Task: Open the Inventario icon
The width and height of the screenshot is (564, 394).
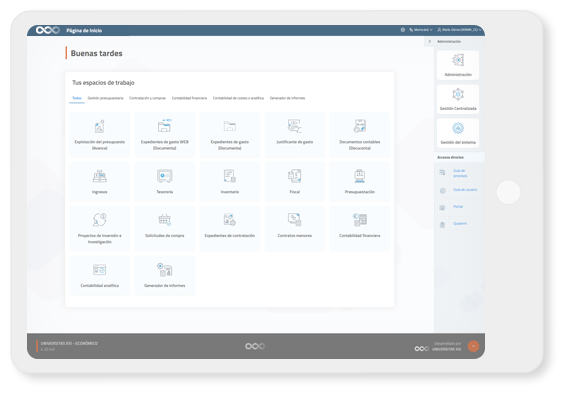Action: 229,176
